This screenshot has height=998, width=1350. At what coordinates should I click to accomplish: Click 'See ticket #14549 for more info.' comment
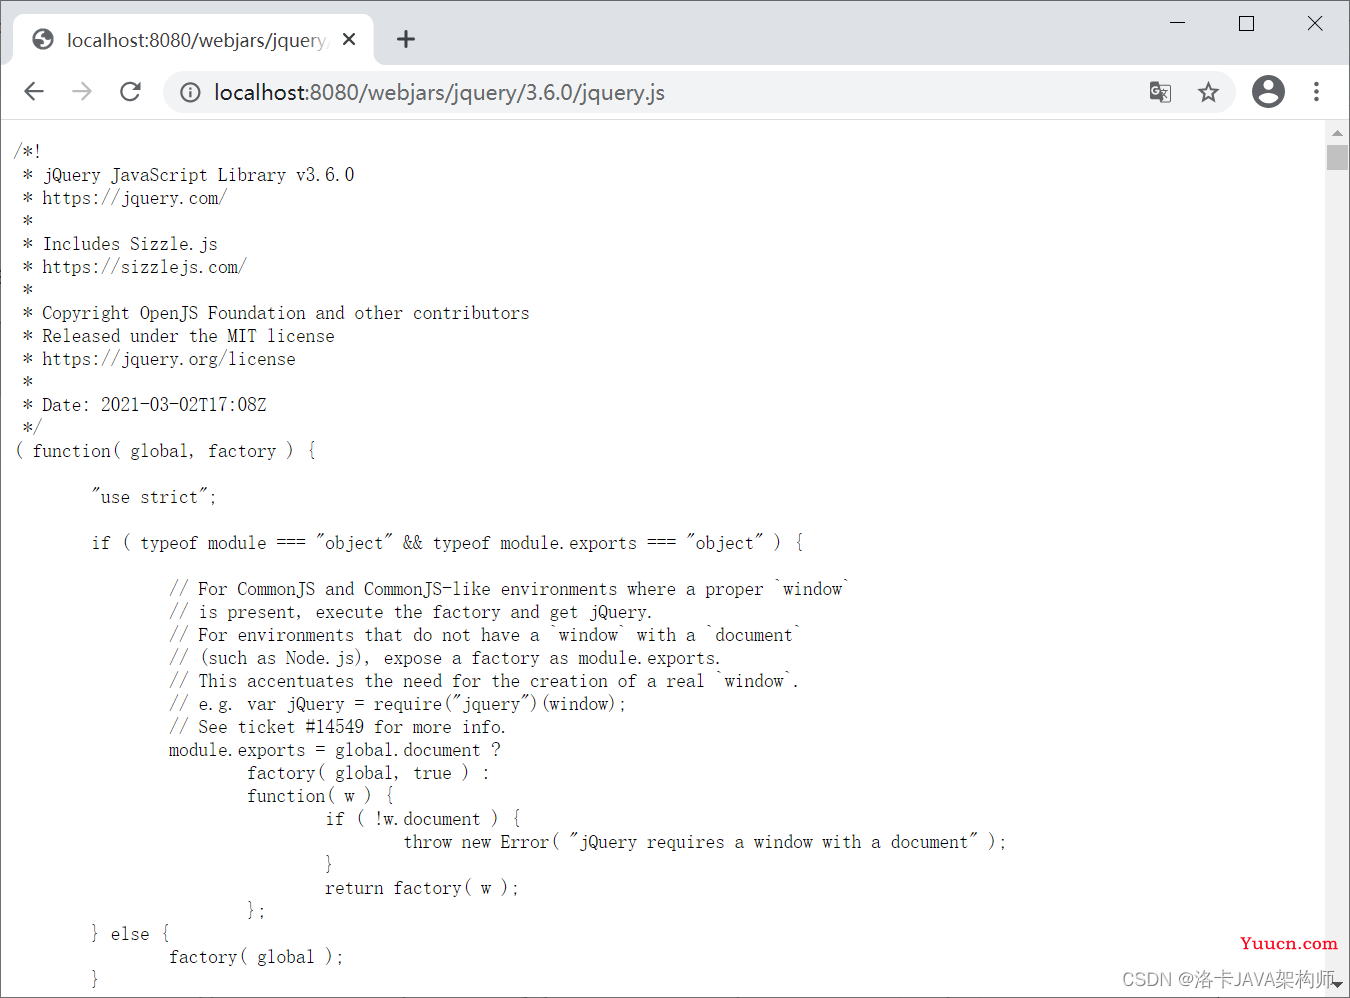[x=337, y=727]
